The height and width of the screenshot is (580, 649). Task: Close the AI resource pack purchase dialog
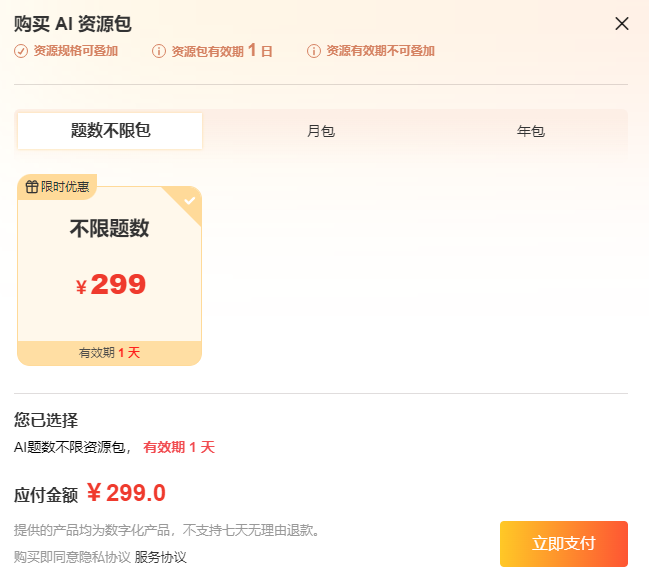coord(622,24)
